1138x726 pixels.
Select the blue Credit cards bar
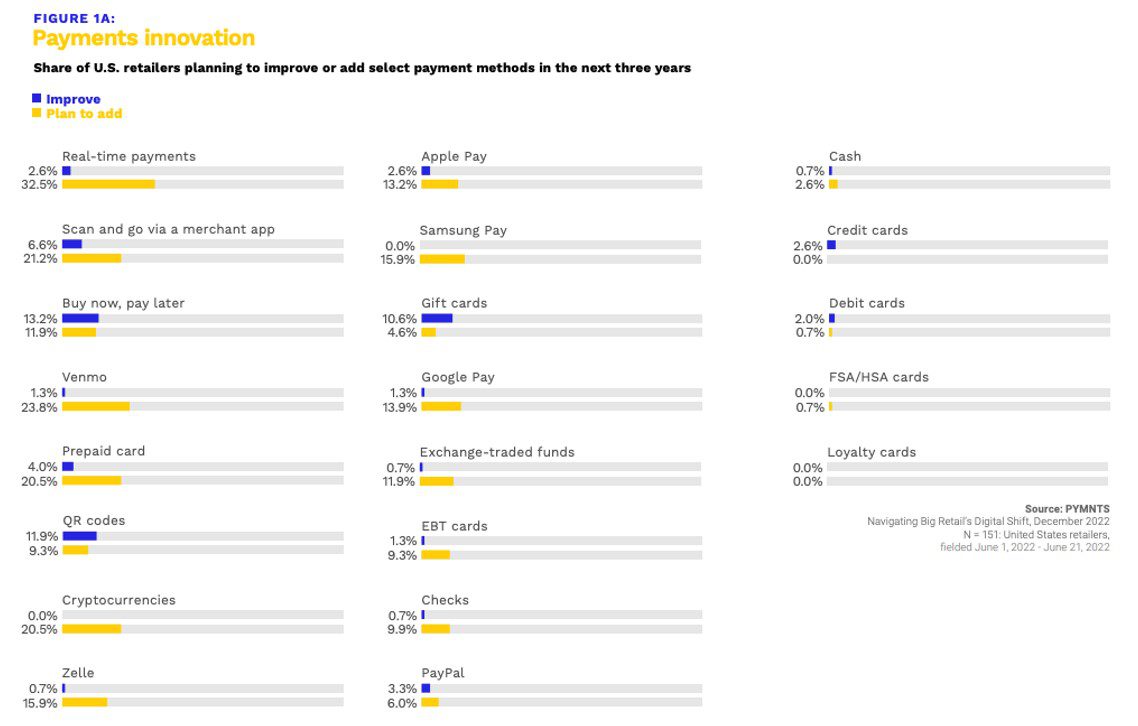coord(831,245)
